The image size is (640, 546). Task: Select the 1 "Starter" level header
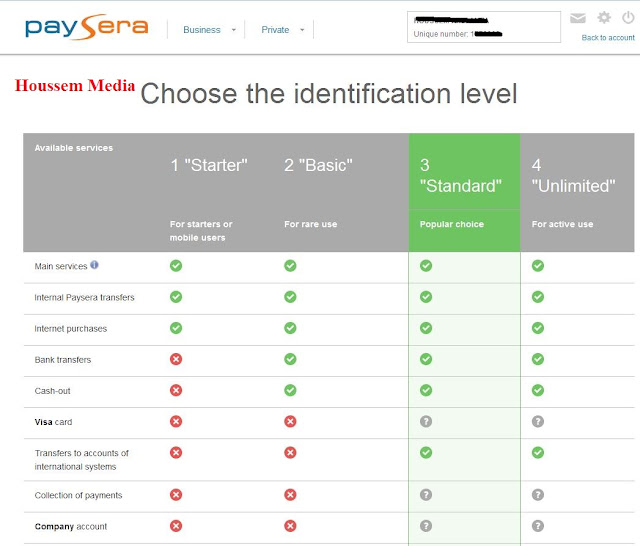[x=209, y=165]
